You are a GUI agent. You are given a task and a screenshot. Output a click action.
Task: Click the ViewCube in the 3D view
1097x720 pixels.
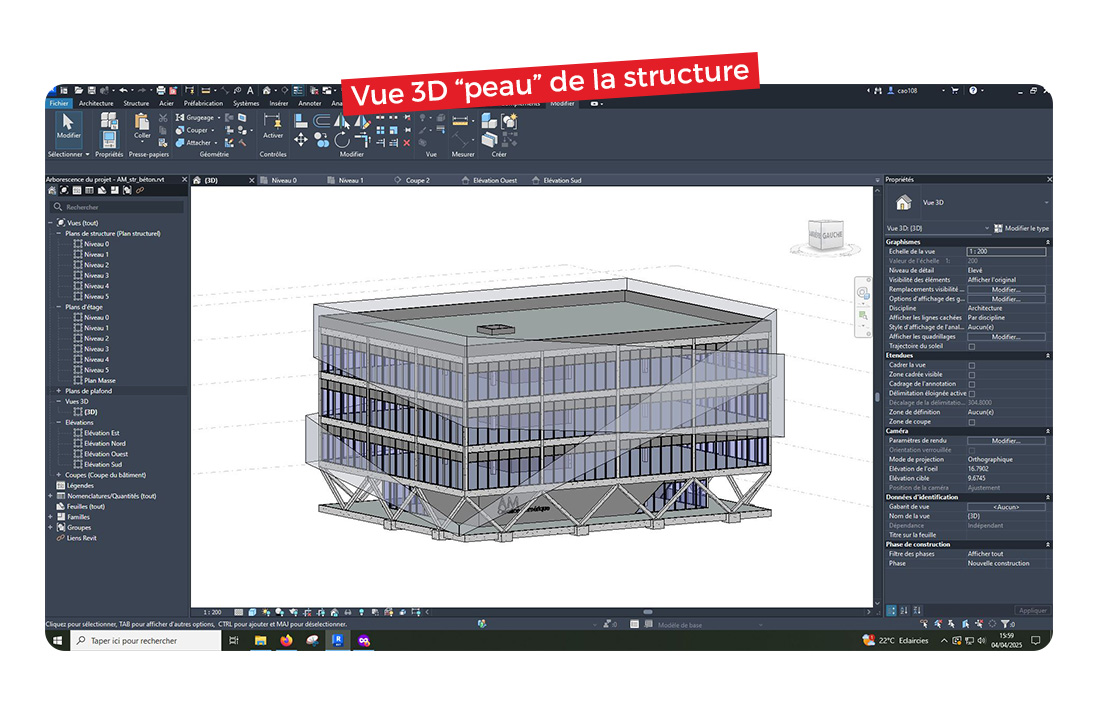point(826,236)
